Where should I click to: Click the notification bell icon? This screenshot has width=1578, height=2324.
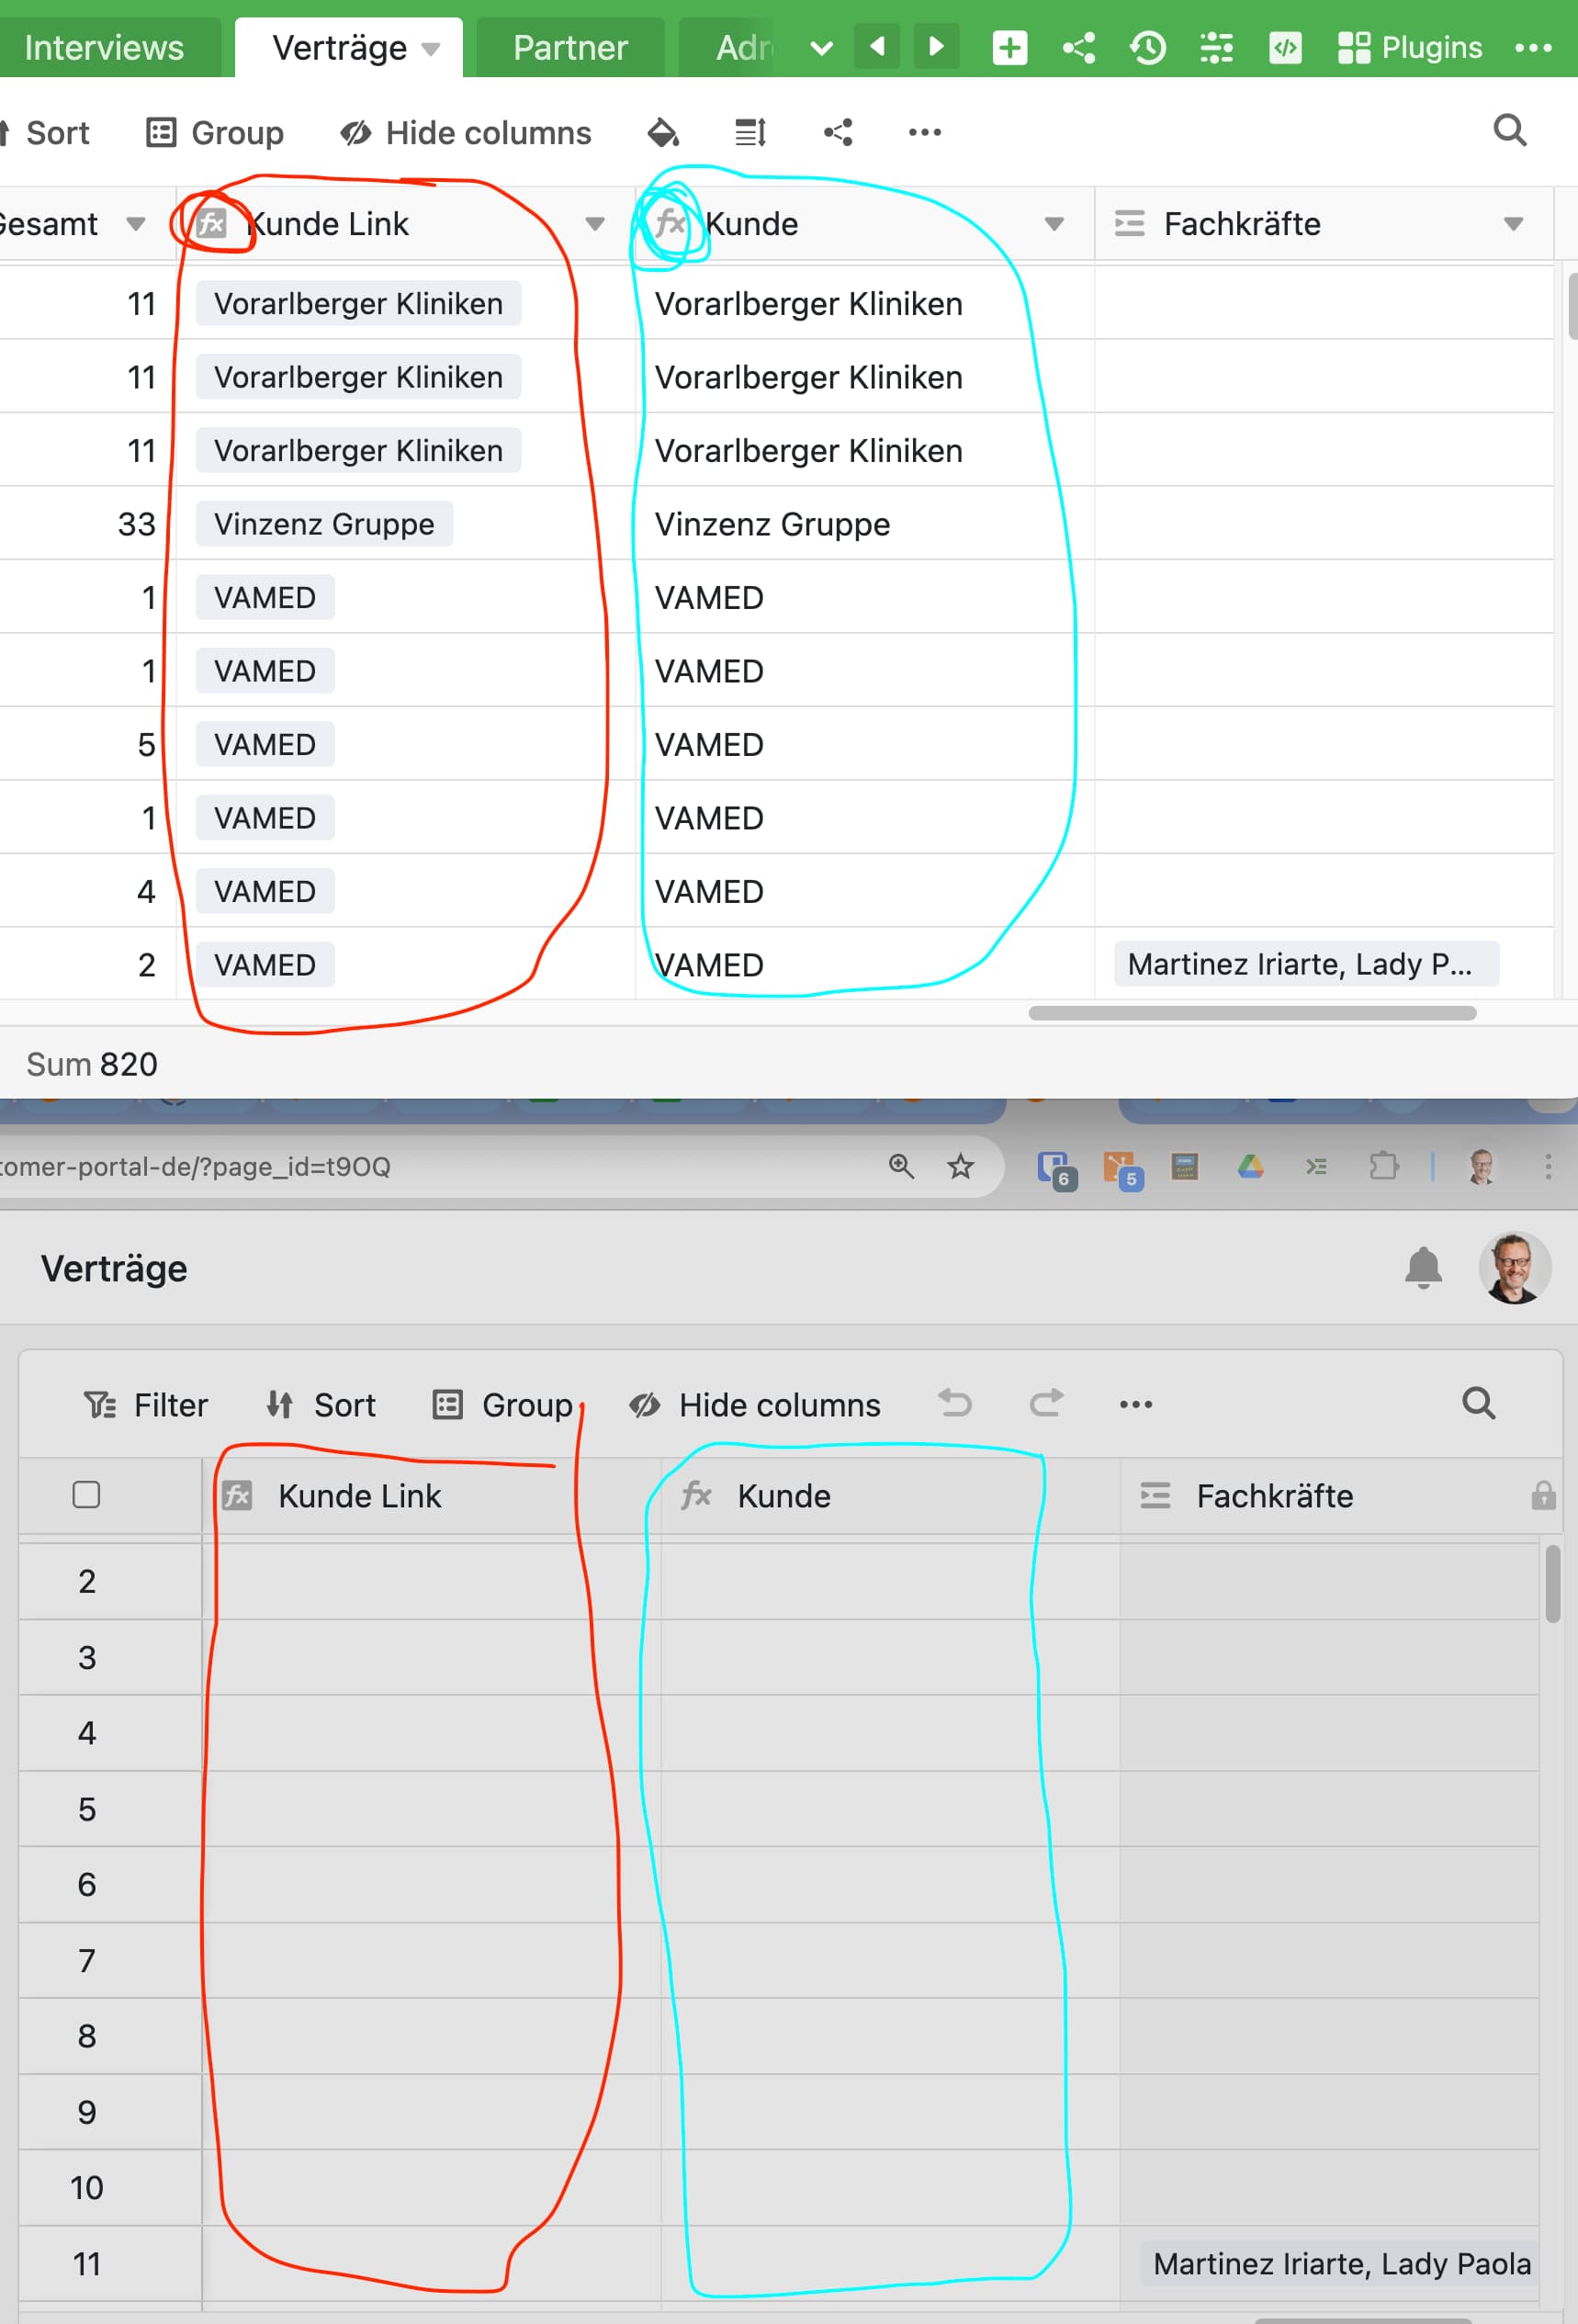click(x=1422, y=1268)
